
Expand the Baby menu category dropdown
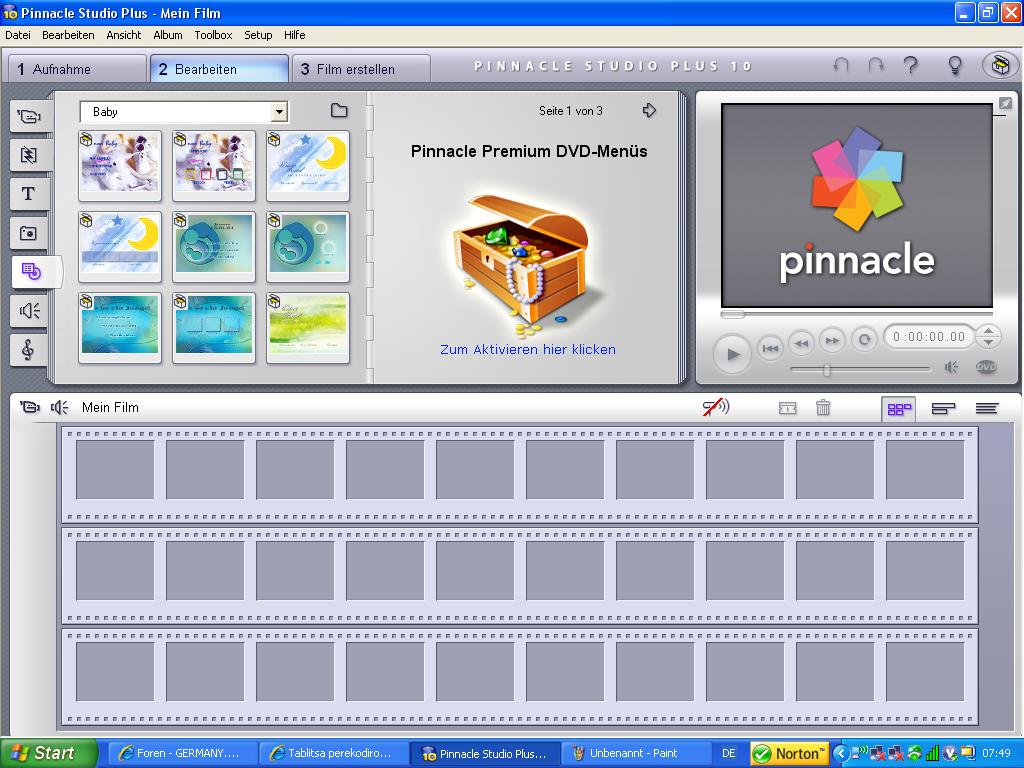tap(280, 112)
